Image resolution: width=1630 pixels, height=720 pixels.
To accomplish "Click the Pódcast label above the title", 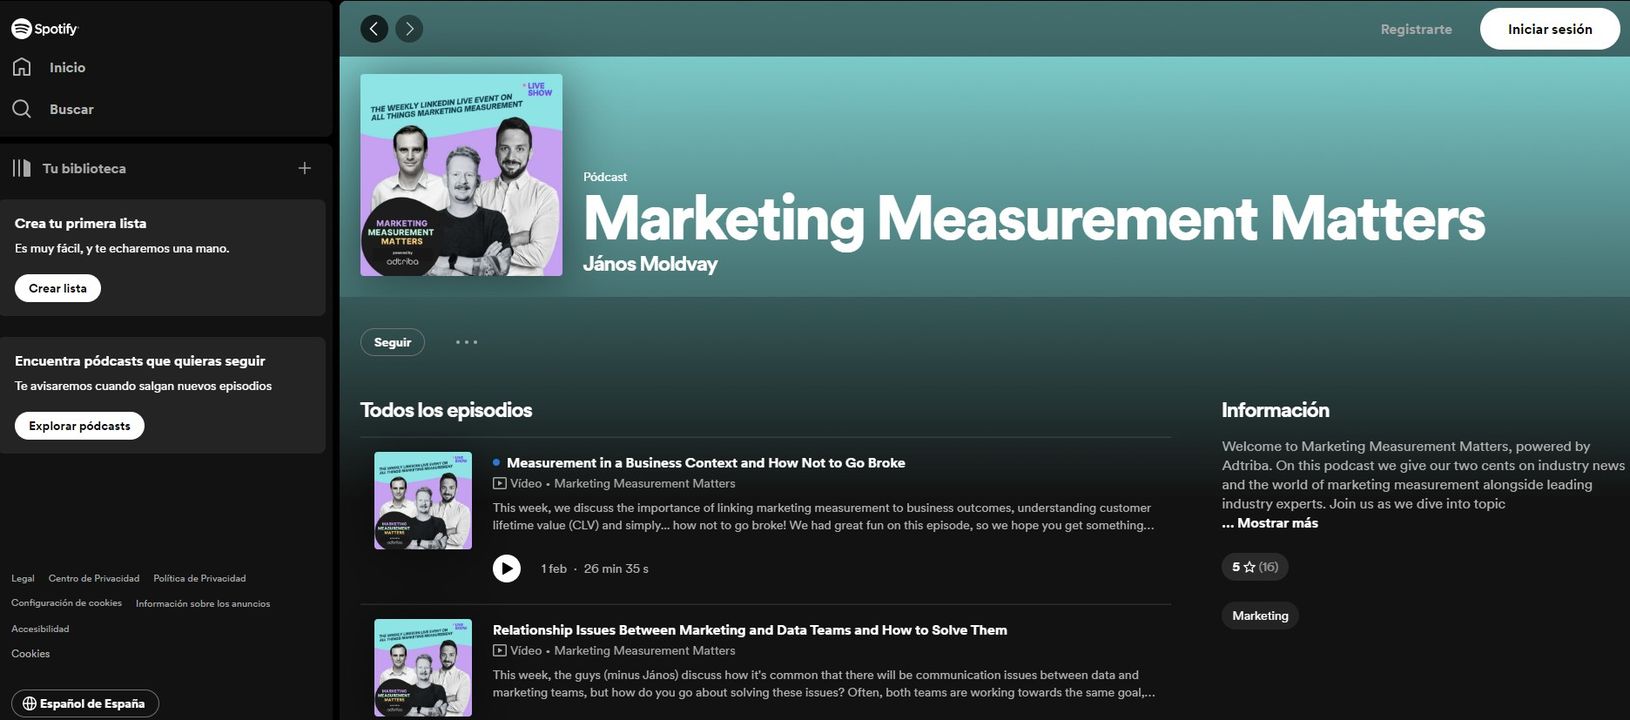I will 605,177.
